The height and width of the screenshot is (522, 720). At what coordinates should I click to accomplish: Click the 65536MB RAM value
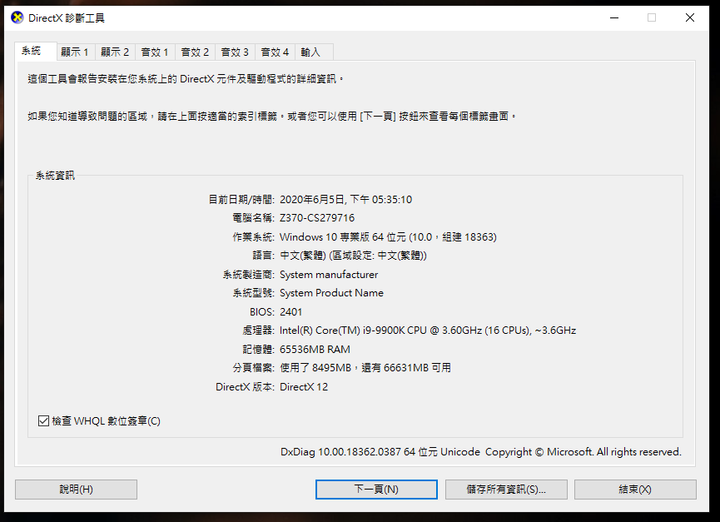coord(315,349)
